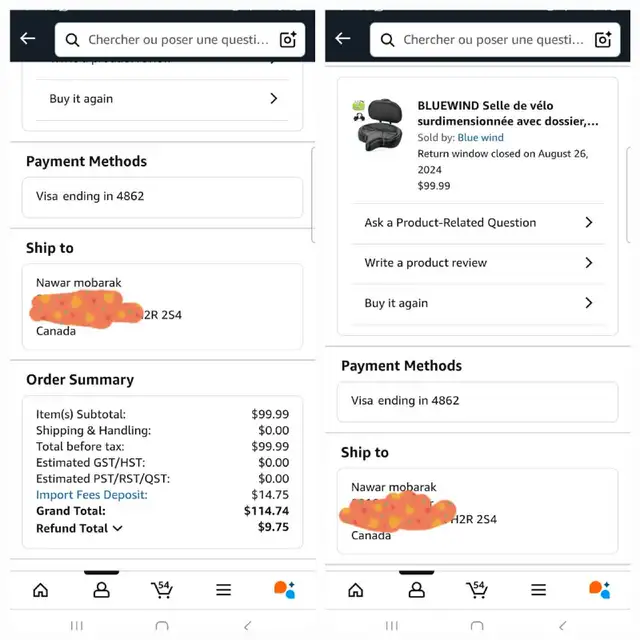Go to Home tab in left bottom bar
The width and height of the screenshot is (640, 640).
40,590
